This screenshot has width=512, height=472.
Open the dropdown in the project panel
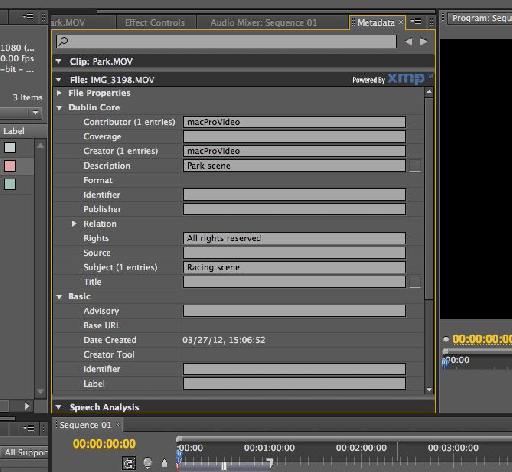tap(35, 113)
